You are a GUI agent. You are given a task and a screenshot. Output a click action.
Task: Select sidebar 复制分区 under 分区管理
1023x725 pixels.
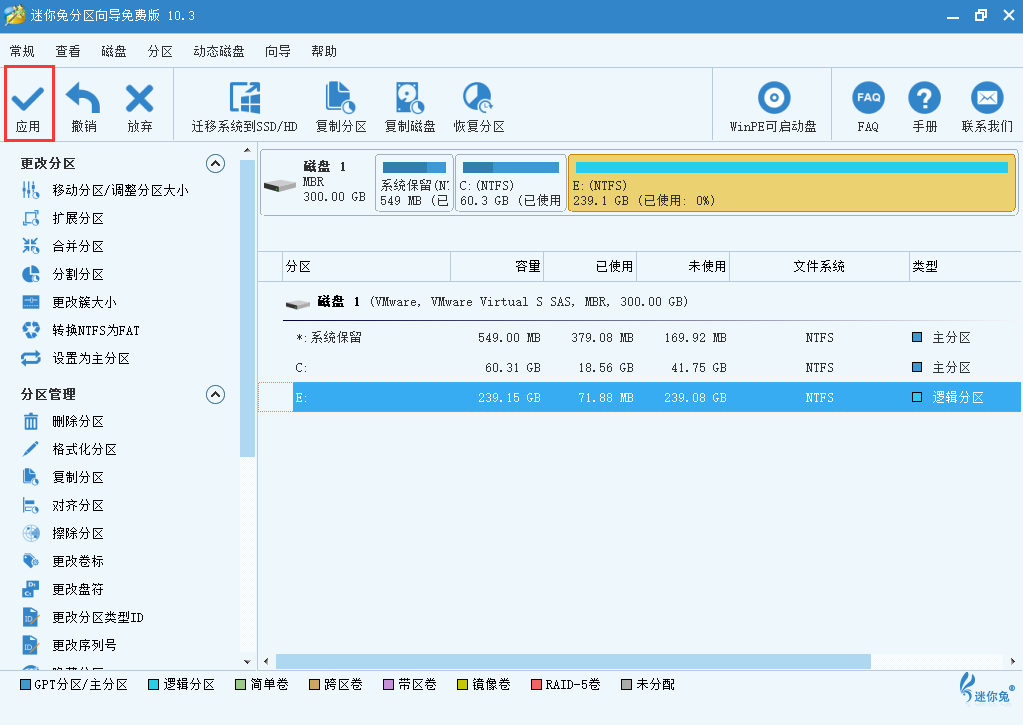tap(63, 478)
